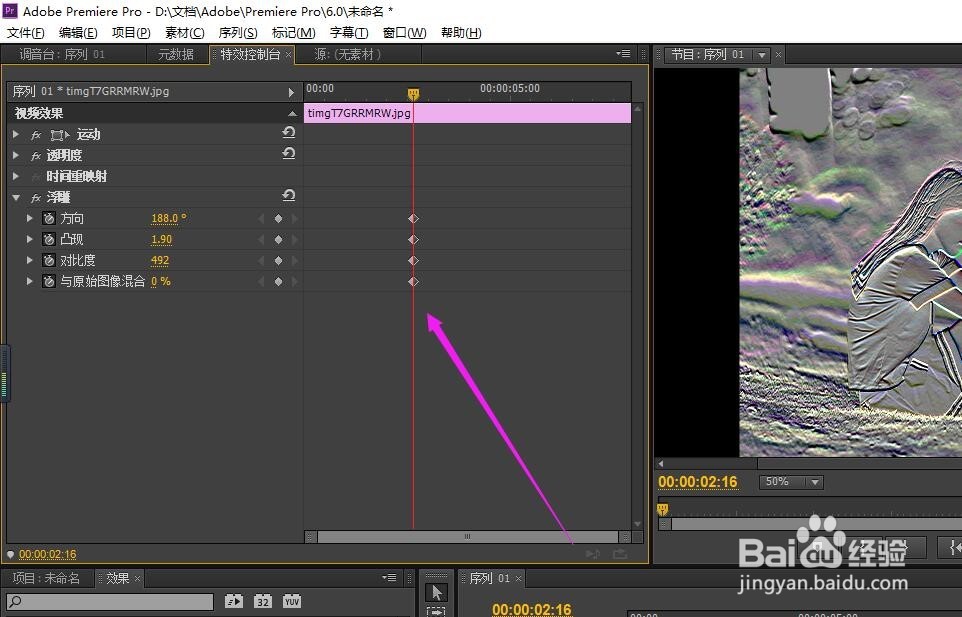Filter by YUV effects icon

[291, 601]
